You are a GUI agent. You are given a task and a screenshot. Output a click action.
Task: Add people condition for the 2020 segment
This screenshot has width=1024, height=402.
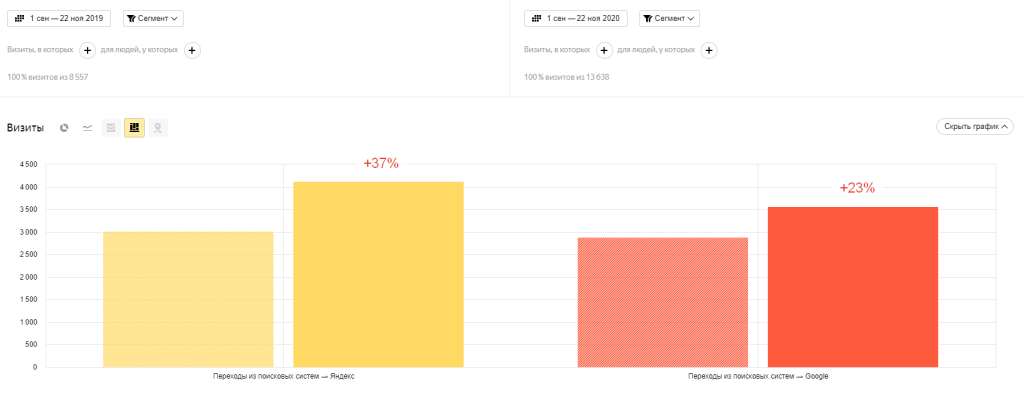pos(709,50)
